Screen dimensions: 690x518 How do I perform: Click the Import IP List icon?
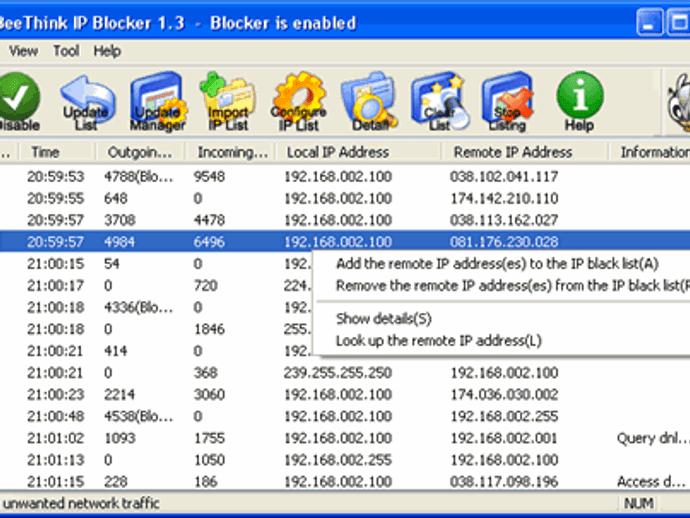click(x=228, y=102)
